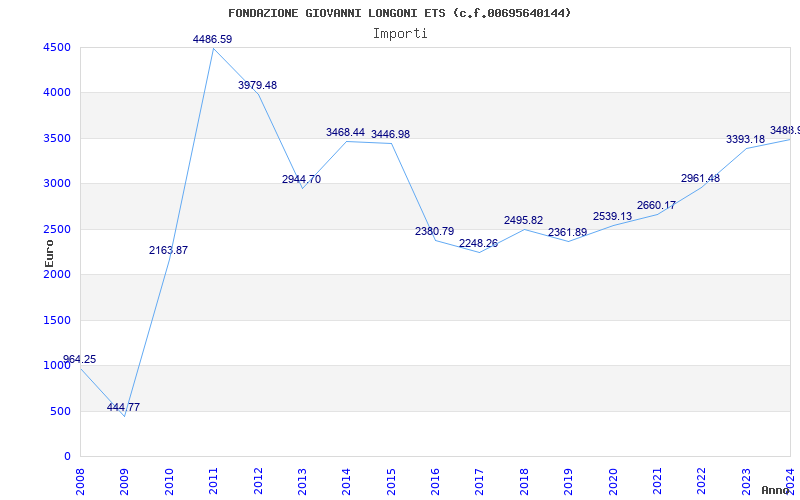Click the x-axis year 2013
Viewport: 800px width, 500px height.
[x=302, y=481]
